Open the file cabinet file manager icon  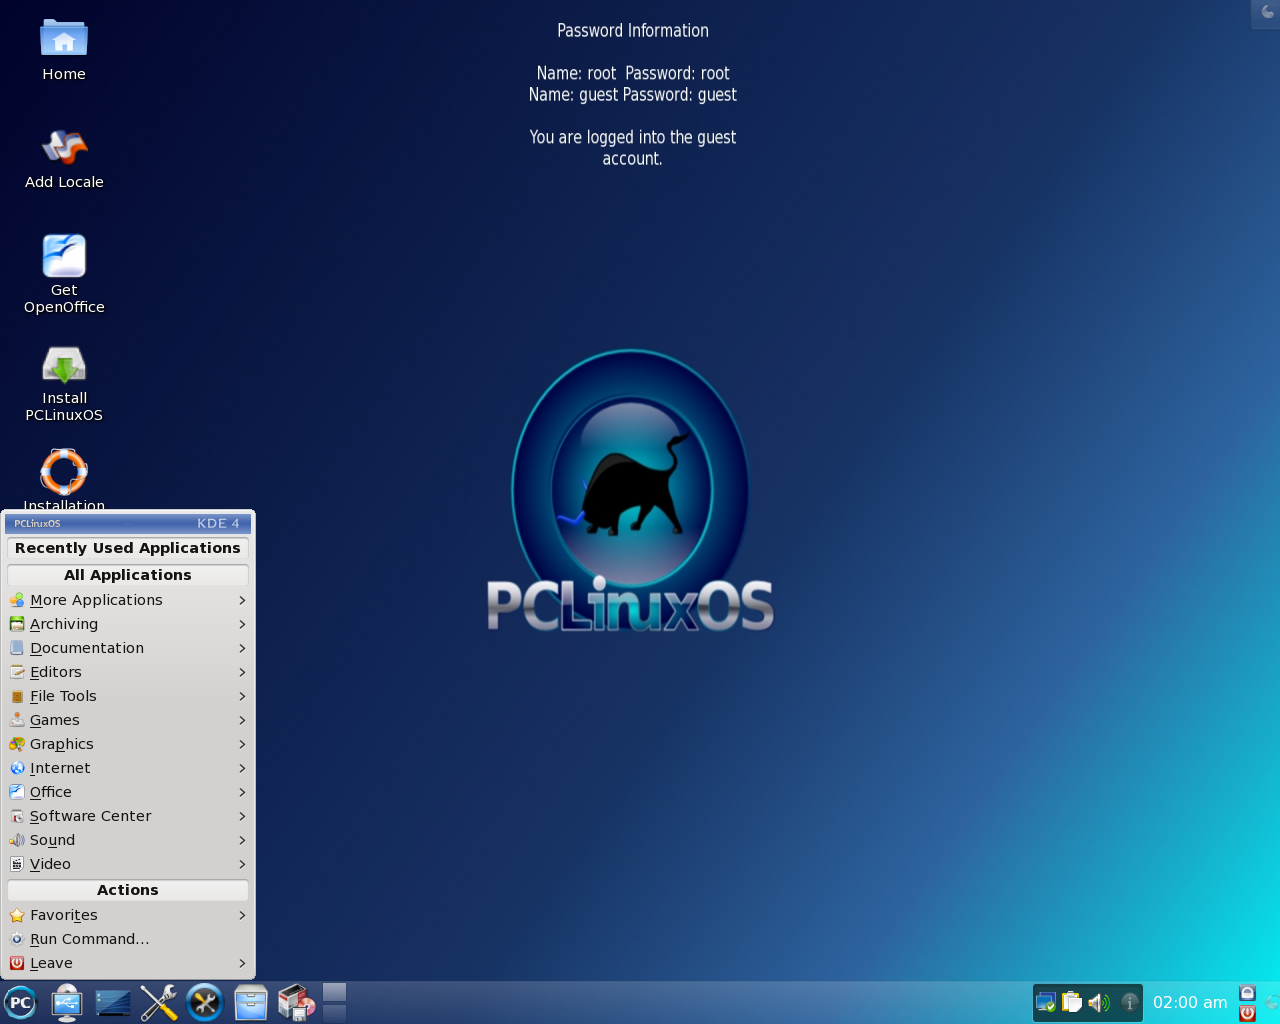pos(251,1003)
